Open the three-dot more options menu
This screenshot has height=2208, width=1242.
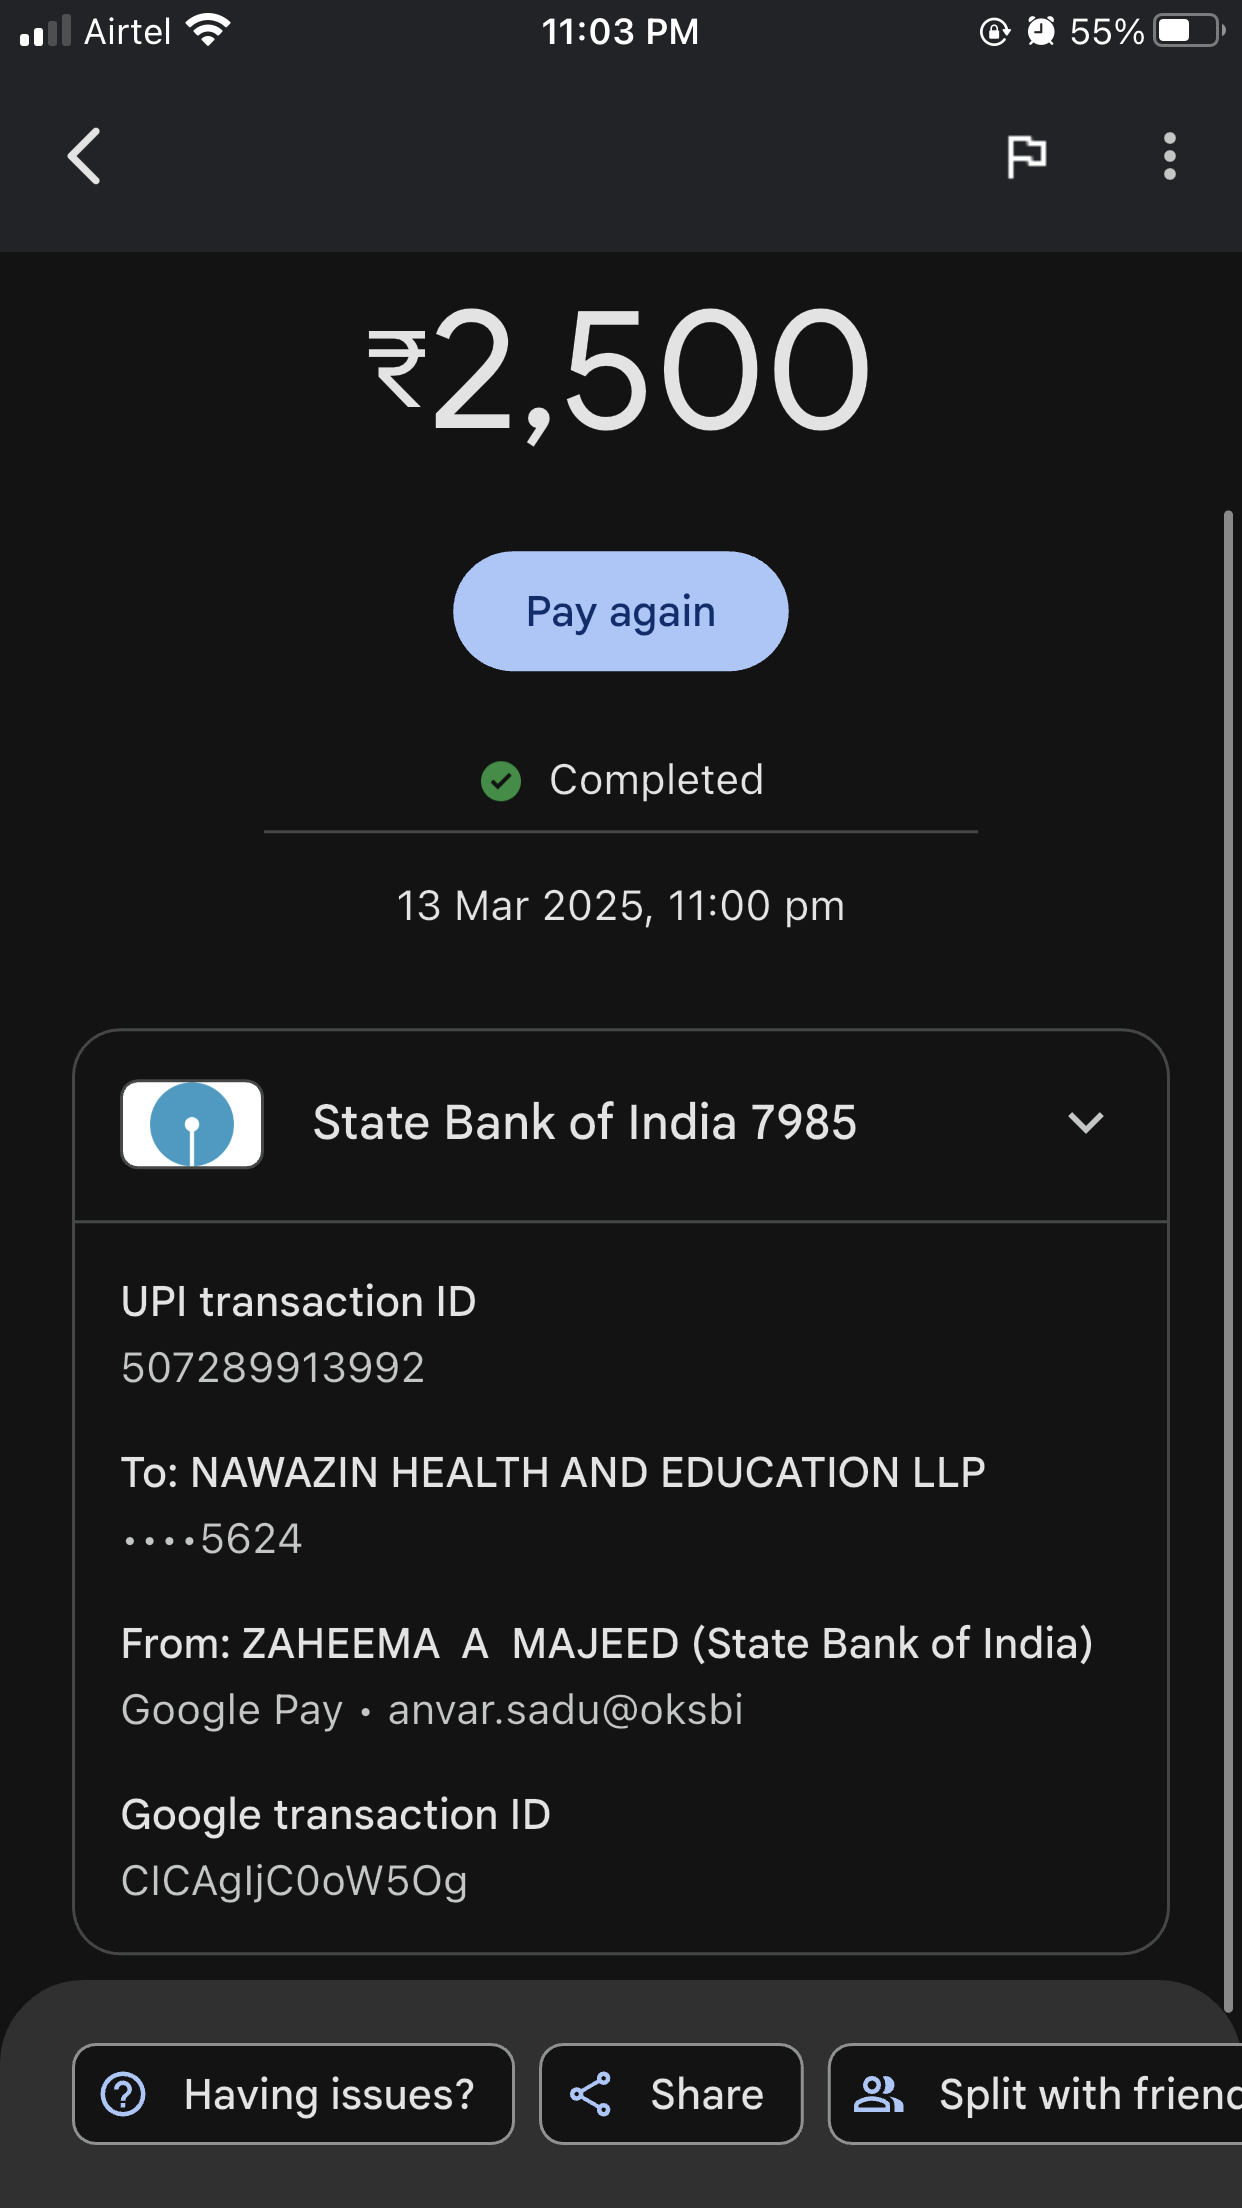tap(1169, 156)
